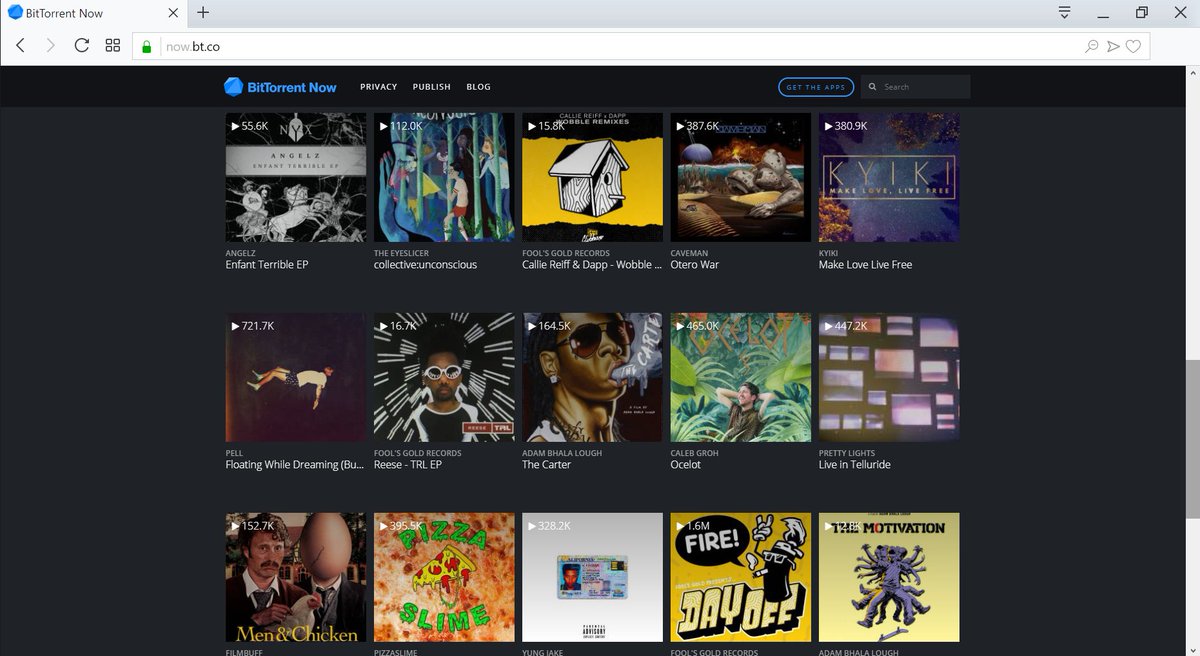Image resolution: width=1200 pixels, height=656 pixels.
Task: Open the speed dial grid icon
Action: tap(113, 46)
